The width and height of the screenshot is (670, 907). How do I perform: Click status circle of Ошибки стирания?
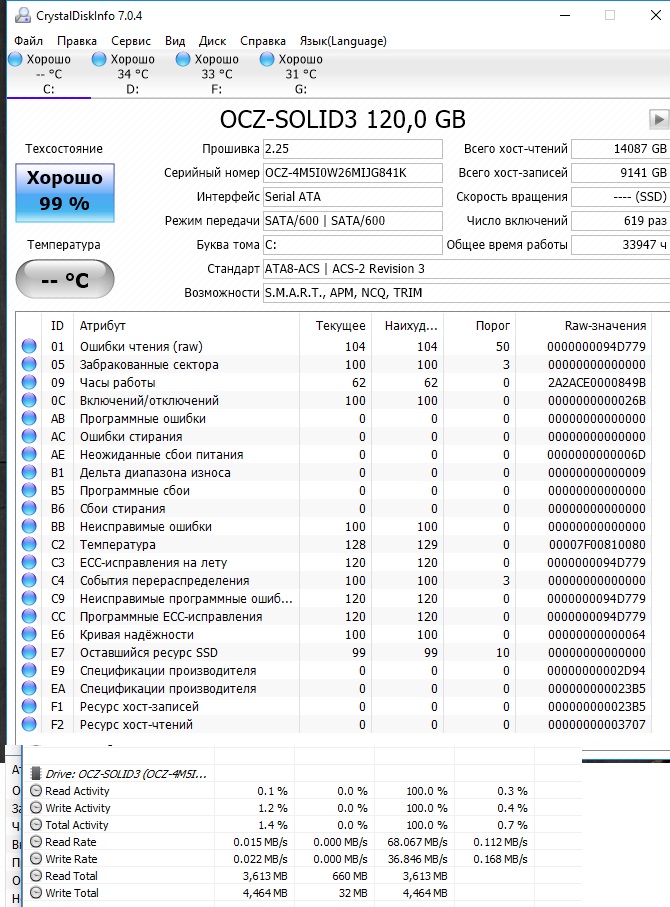pyautogui.click(x=29, y=436)
